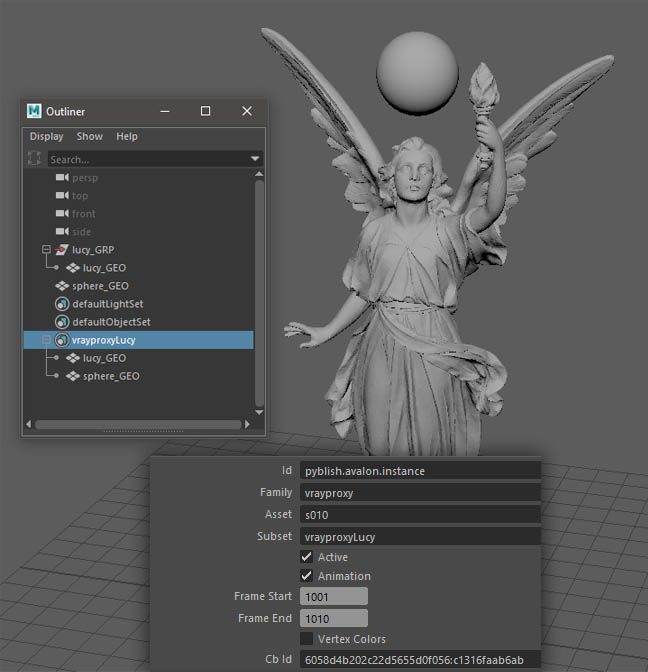The image size is (648, 672).
Task: Click the side camera icon in Outliner
Action: [62, 231]
